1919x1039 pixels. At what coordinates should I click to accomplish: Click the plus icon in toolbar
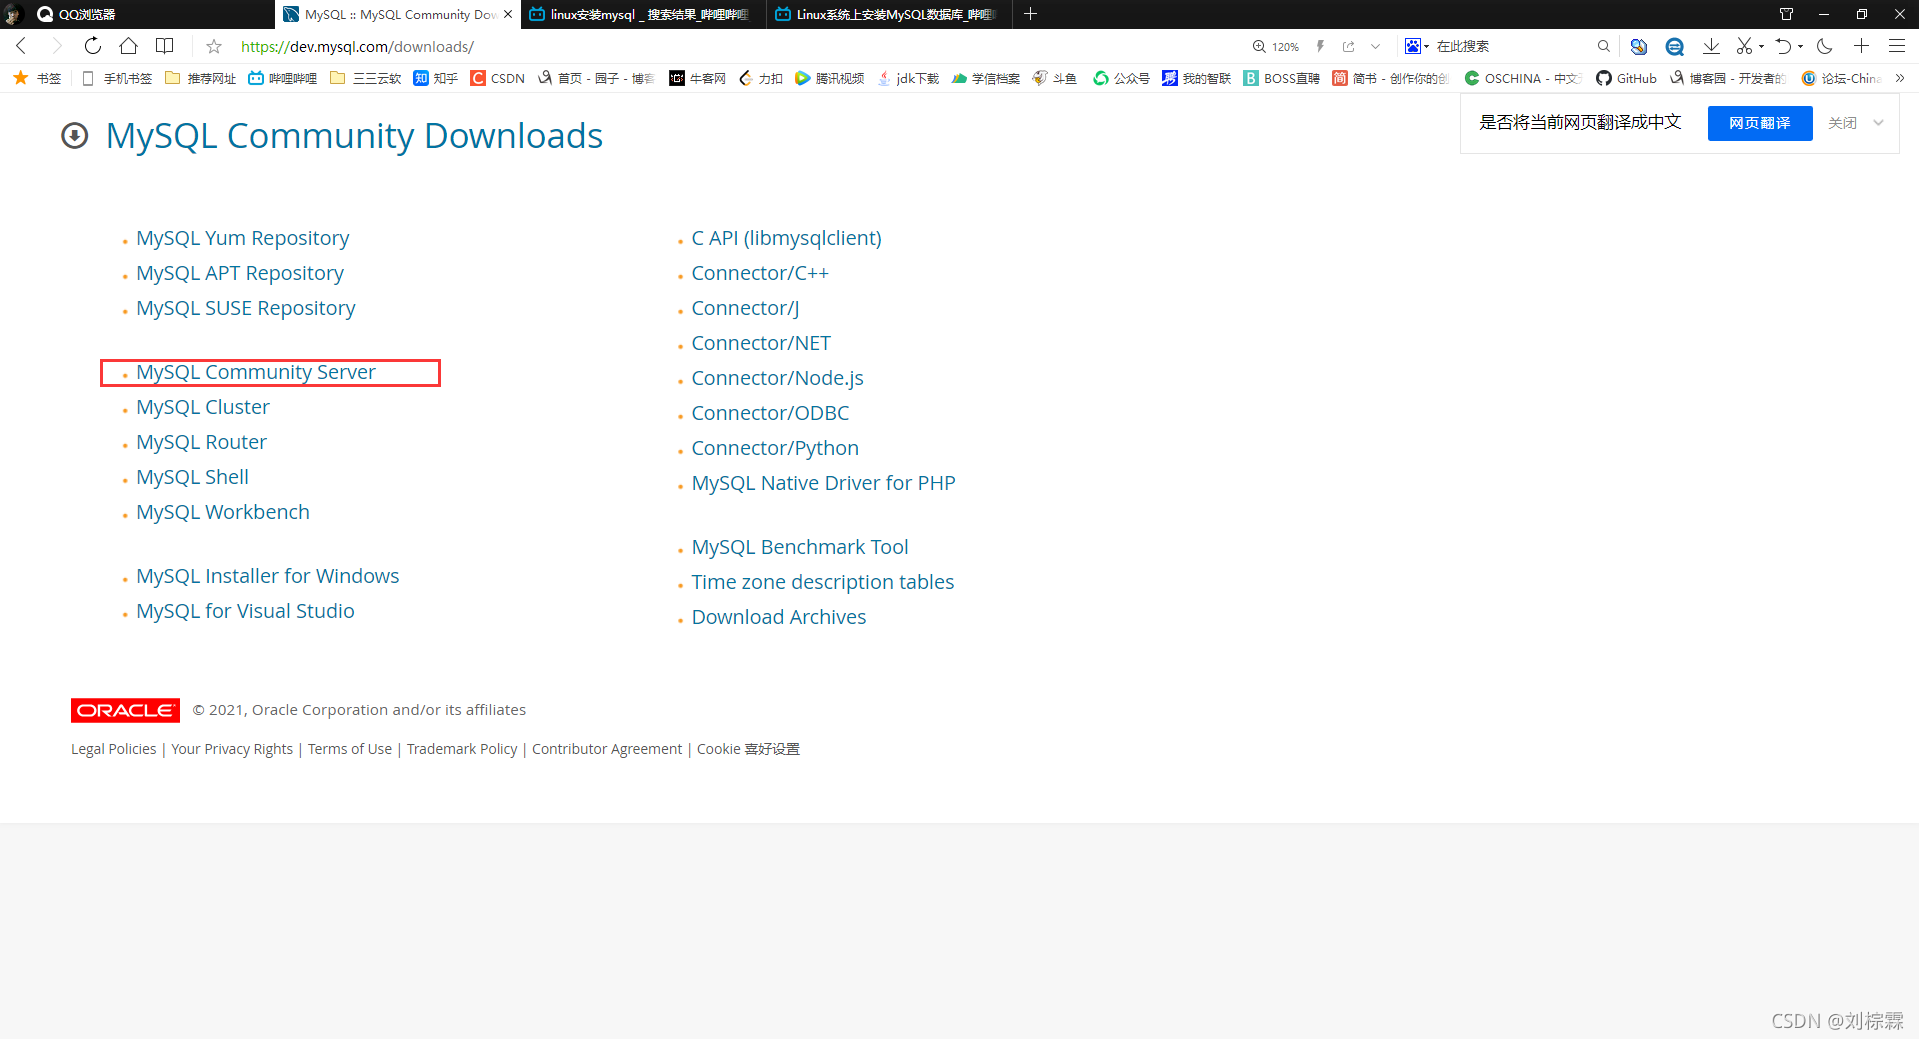coord(1861,46)
